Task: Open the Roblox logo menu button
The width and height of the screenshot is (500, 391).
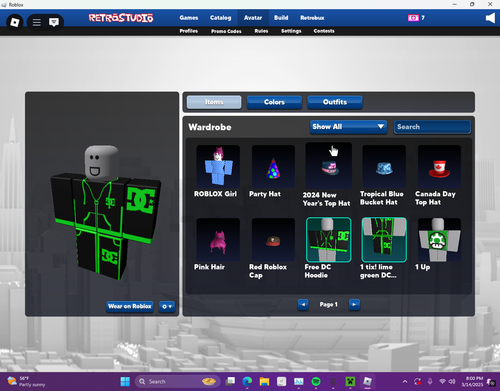Action: 15,22
